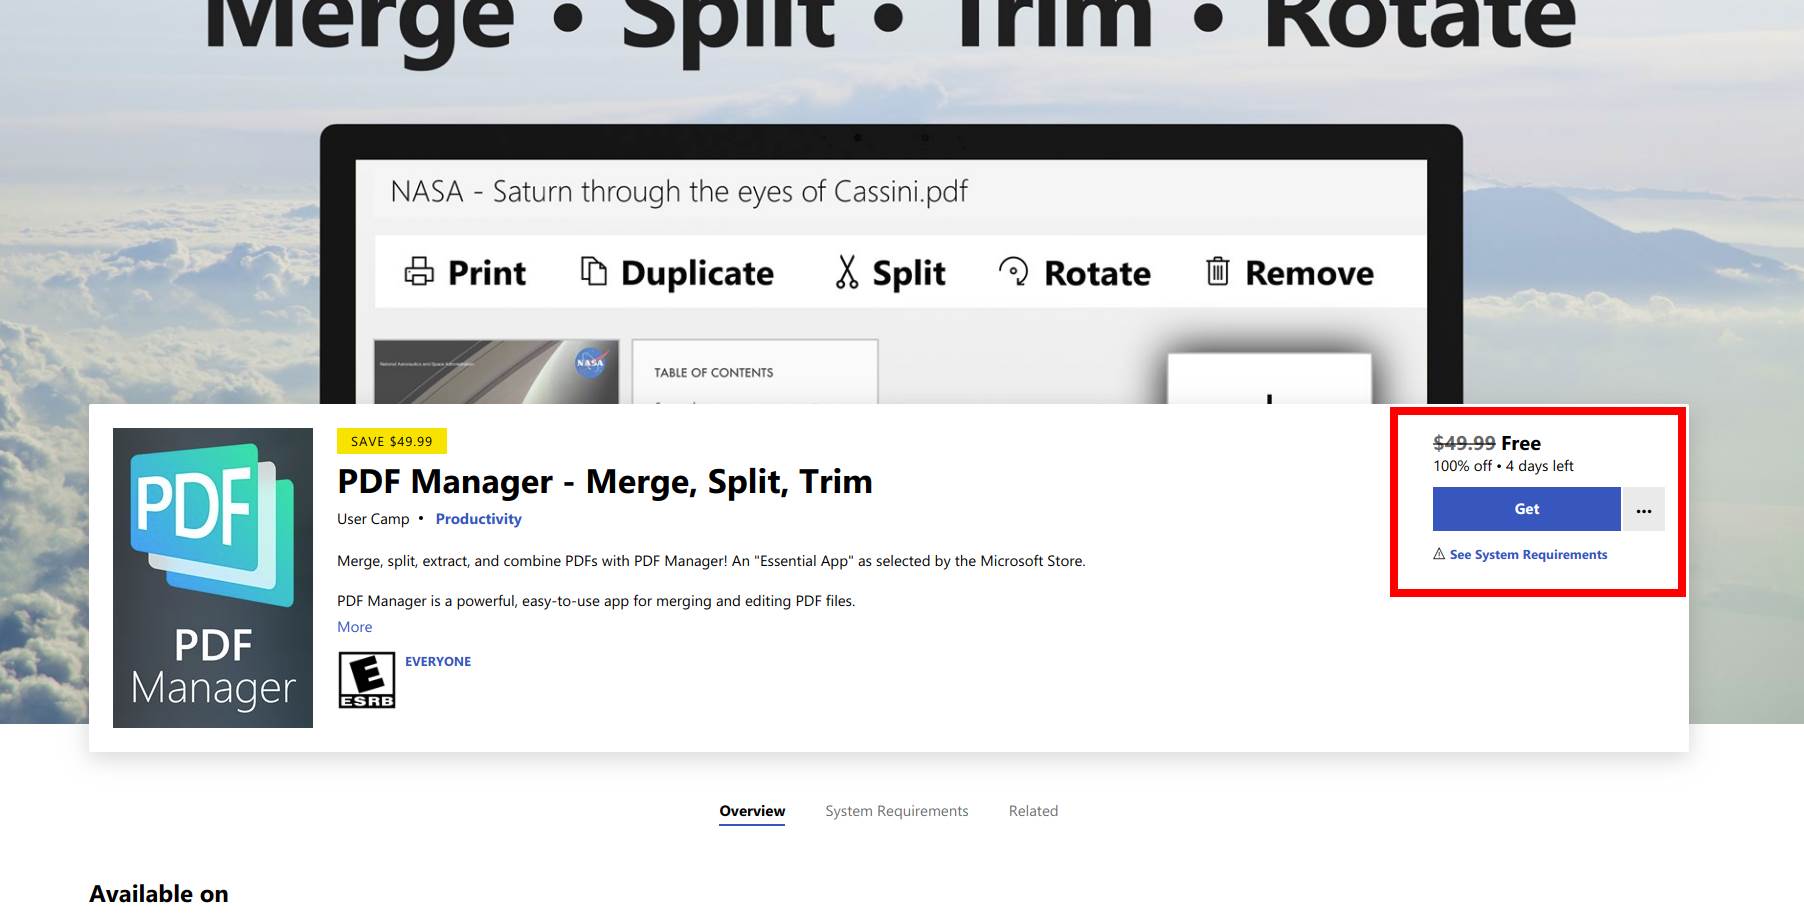Click the NASA cover page thumbnail
This screenshot has width=1804, height=923.
point(496,372)
